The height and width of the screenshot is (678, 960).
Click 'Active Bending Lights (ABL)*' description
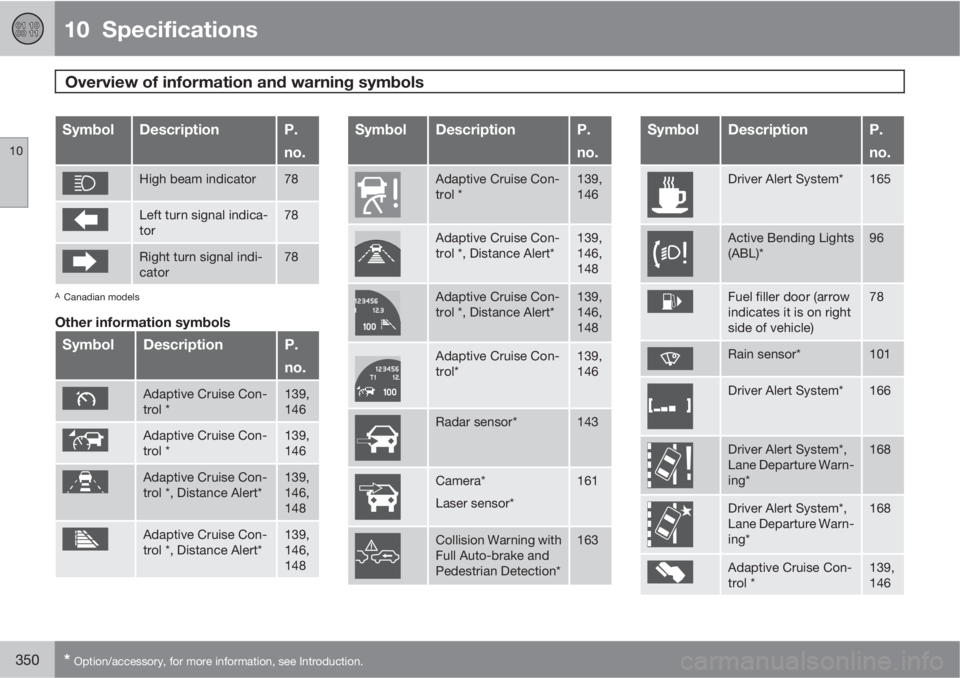click(790, 246)
